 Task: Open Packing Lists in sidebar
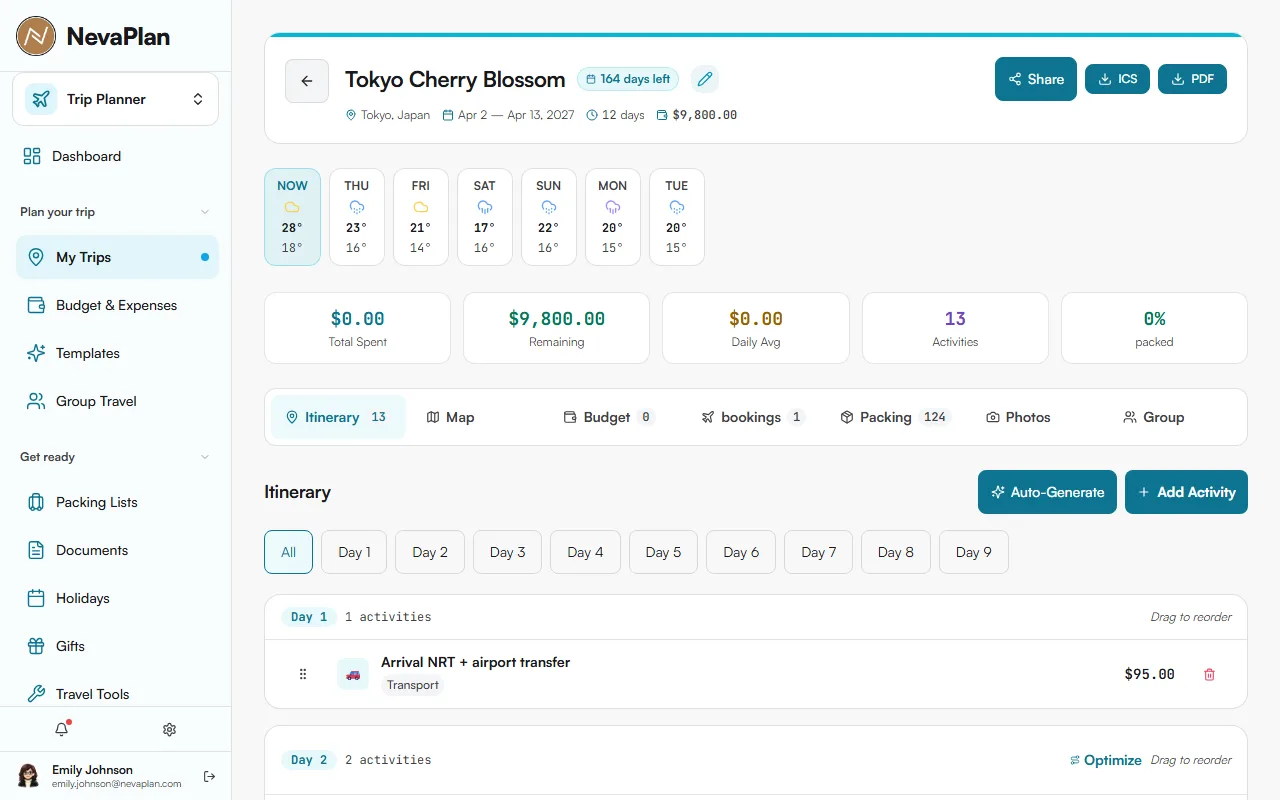pyautogui.click(x=117, y=502)
